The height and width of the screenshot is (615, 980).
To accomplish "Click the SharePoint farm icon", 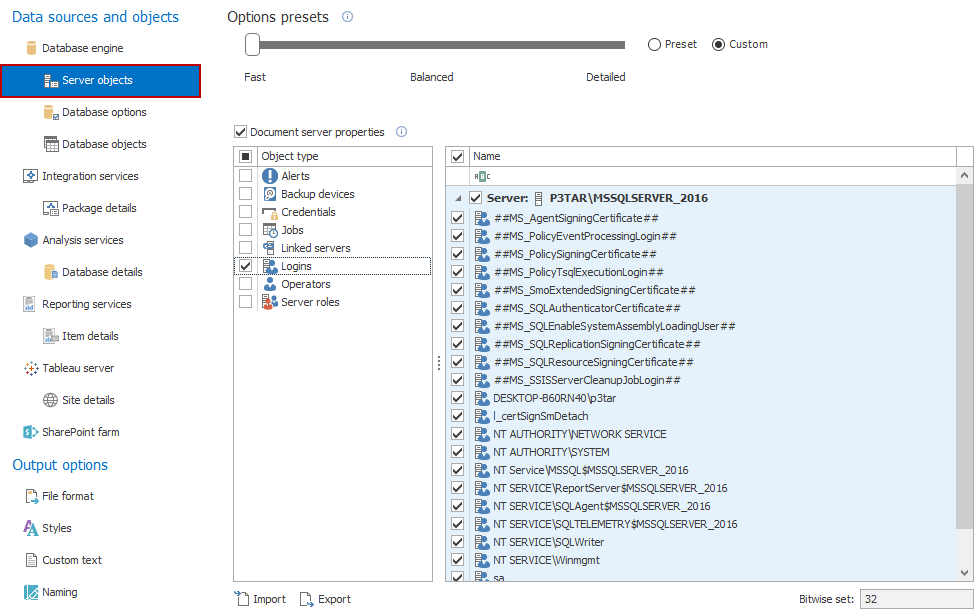I will point(31,432).
